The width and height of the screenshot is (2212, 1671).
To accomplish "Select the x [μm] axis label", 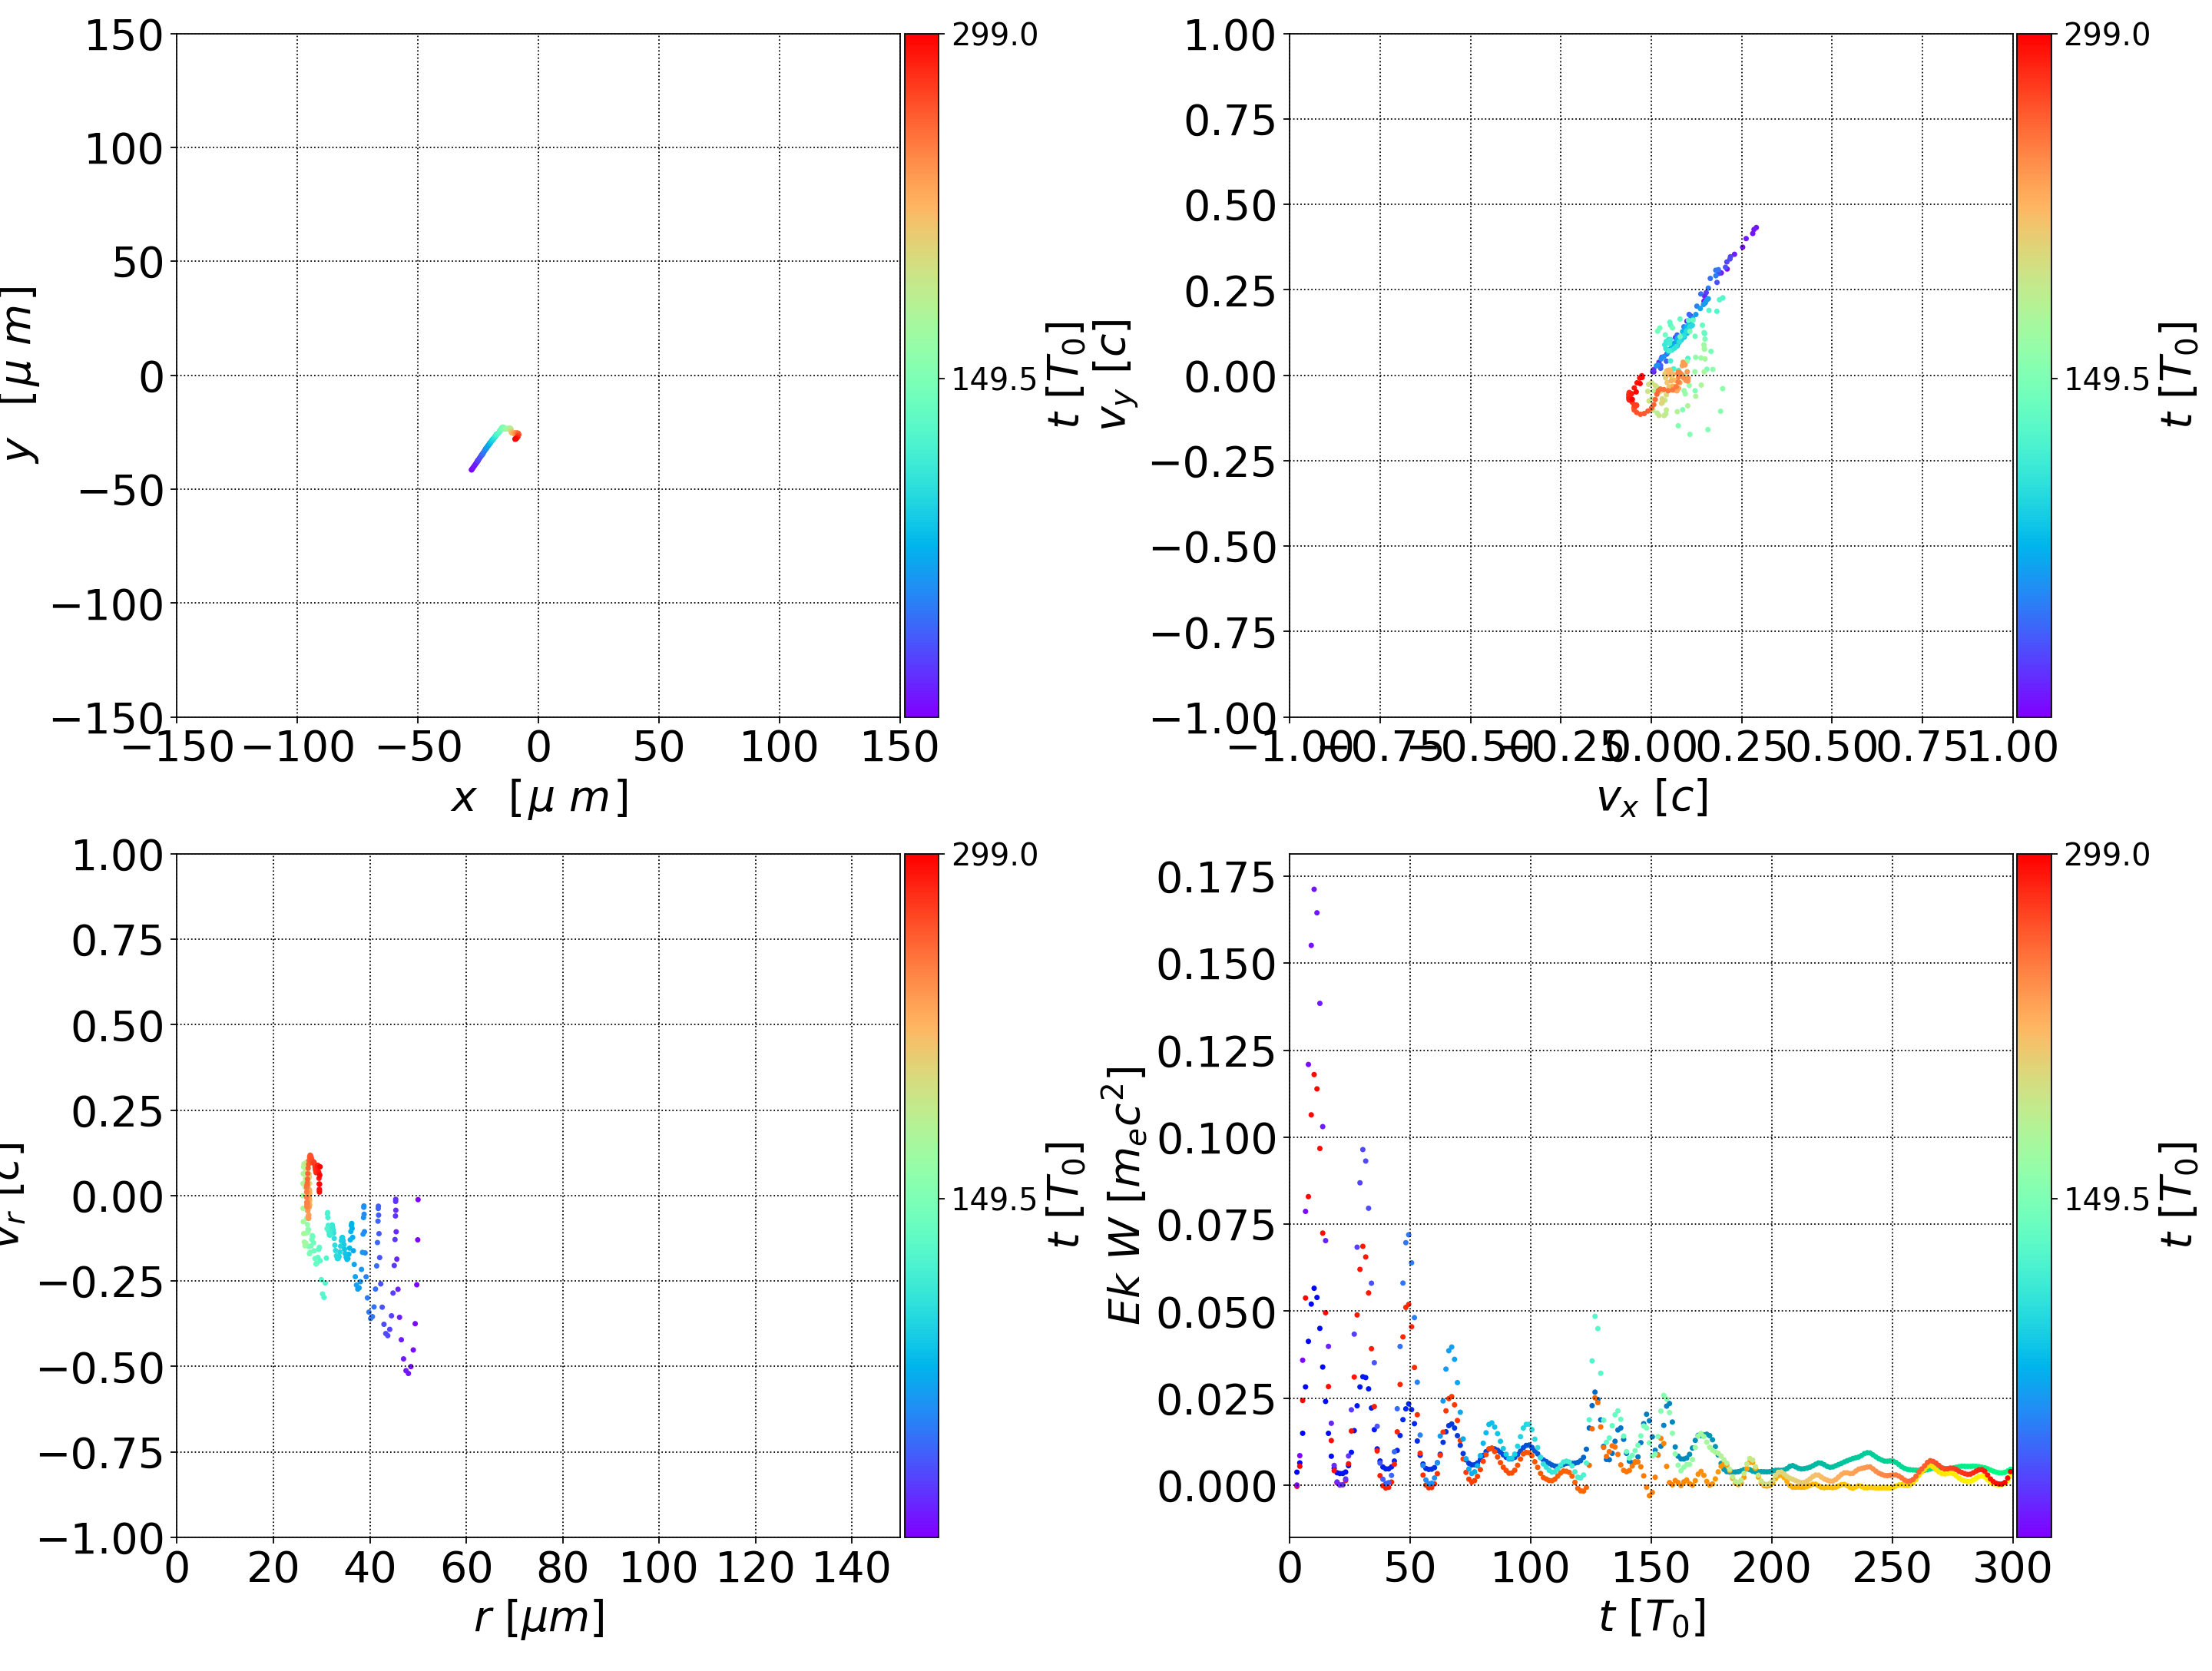I will coord(539,798).
